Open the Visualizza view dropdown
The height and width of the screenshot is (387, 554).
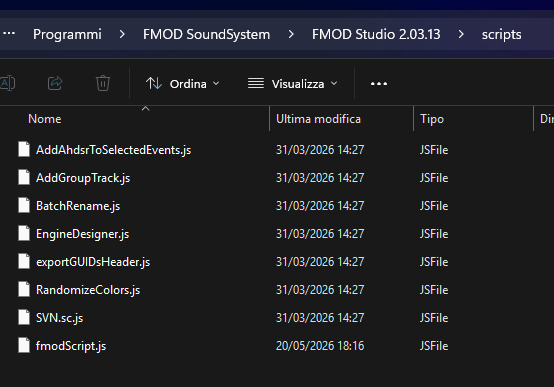292,84
